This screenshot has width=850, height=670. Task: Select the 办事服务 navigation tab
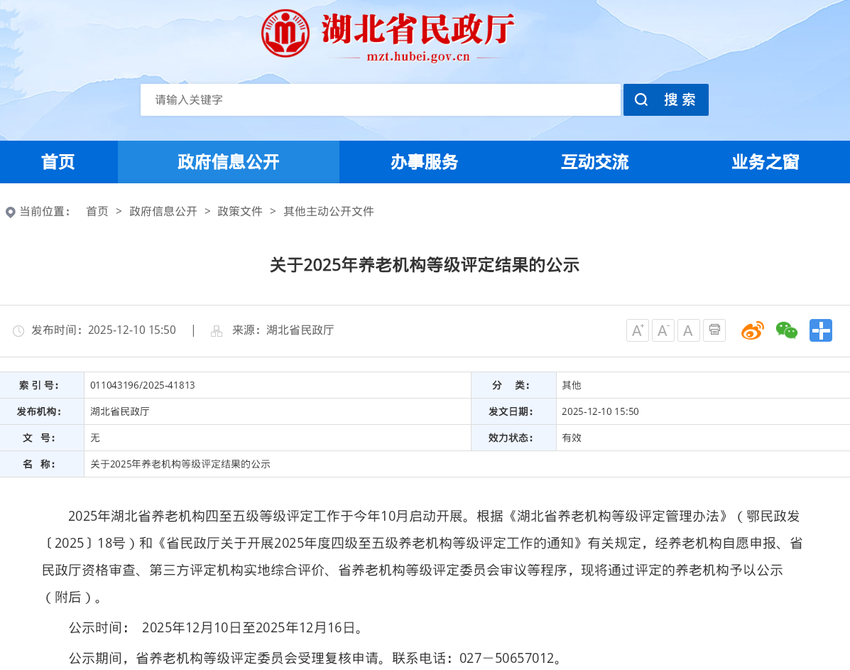click(x=424, y=162)
